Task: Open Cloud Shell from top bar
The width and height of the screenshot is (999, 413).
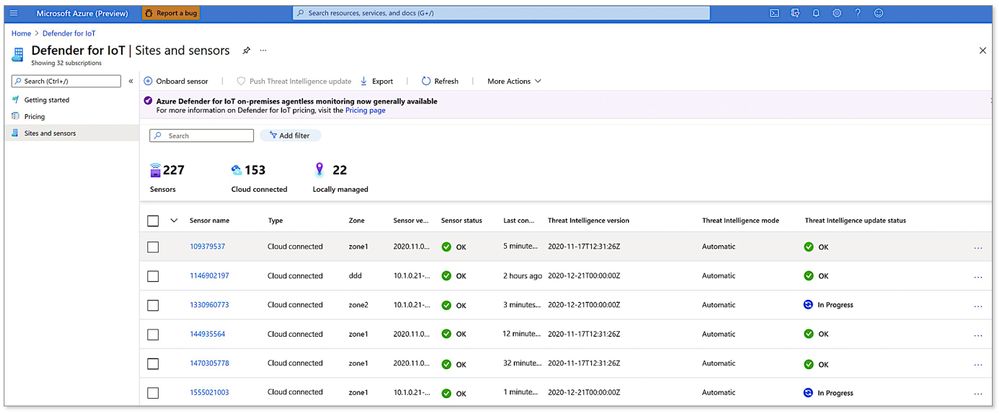Action: tap(774, 13)
